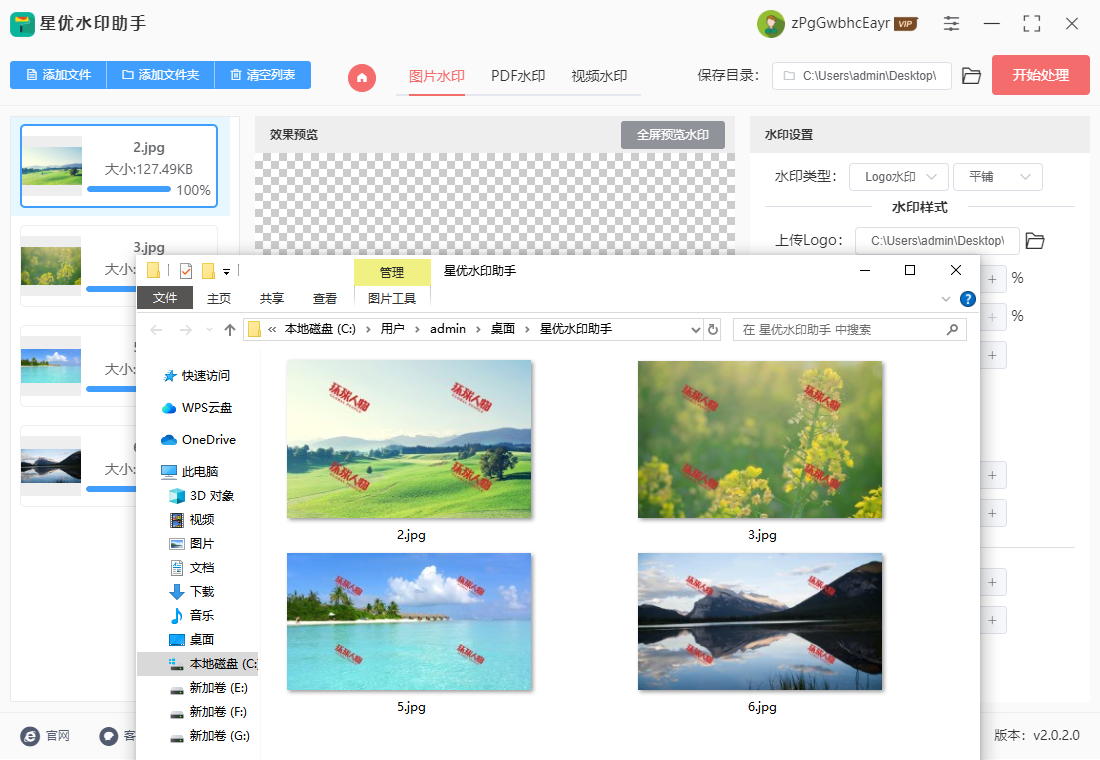The height and width of the screenshot is (760, 1100).
Task: Click the 添加文件夹 button
Action: click(x=161, y=75)
